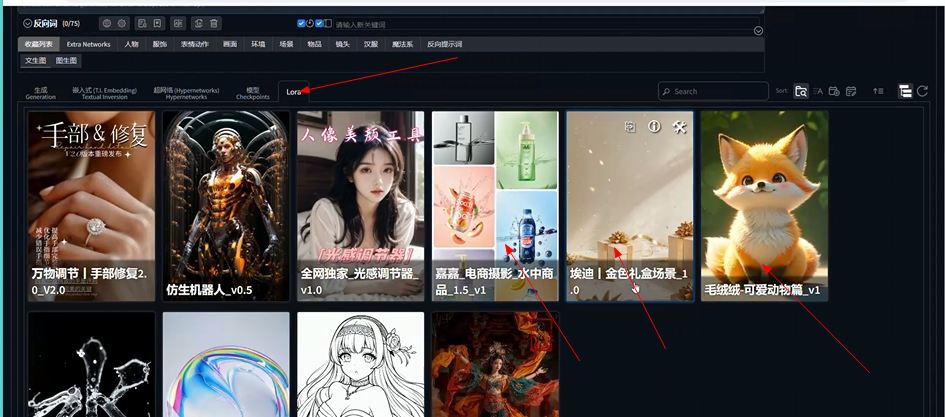Click the magnifier icon in the Search box

[x=666, y=92]
